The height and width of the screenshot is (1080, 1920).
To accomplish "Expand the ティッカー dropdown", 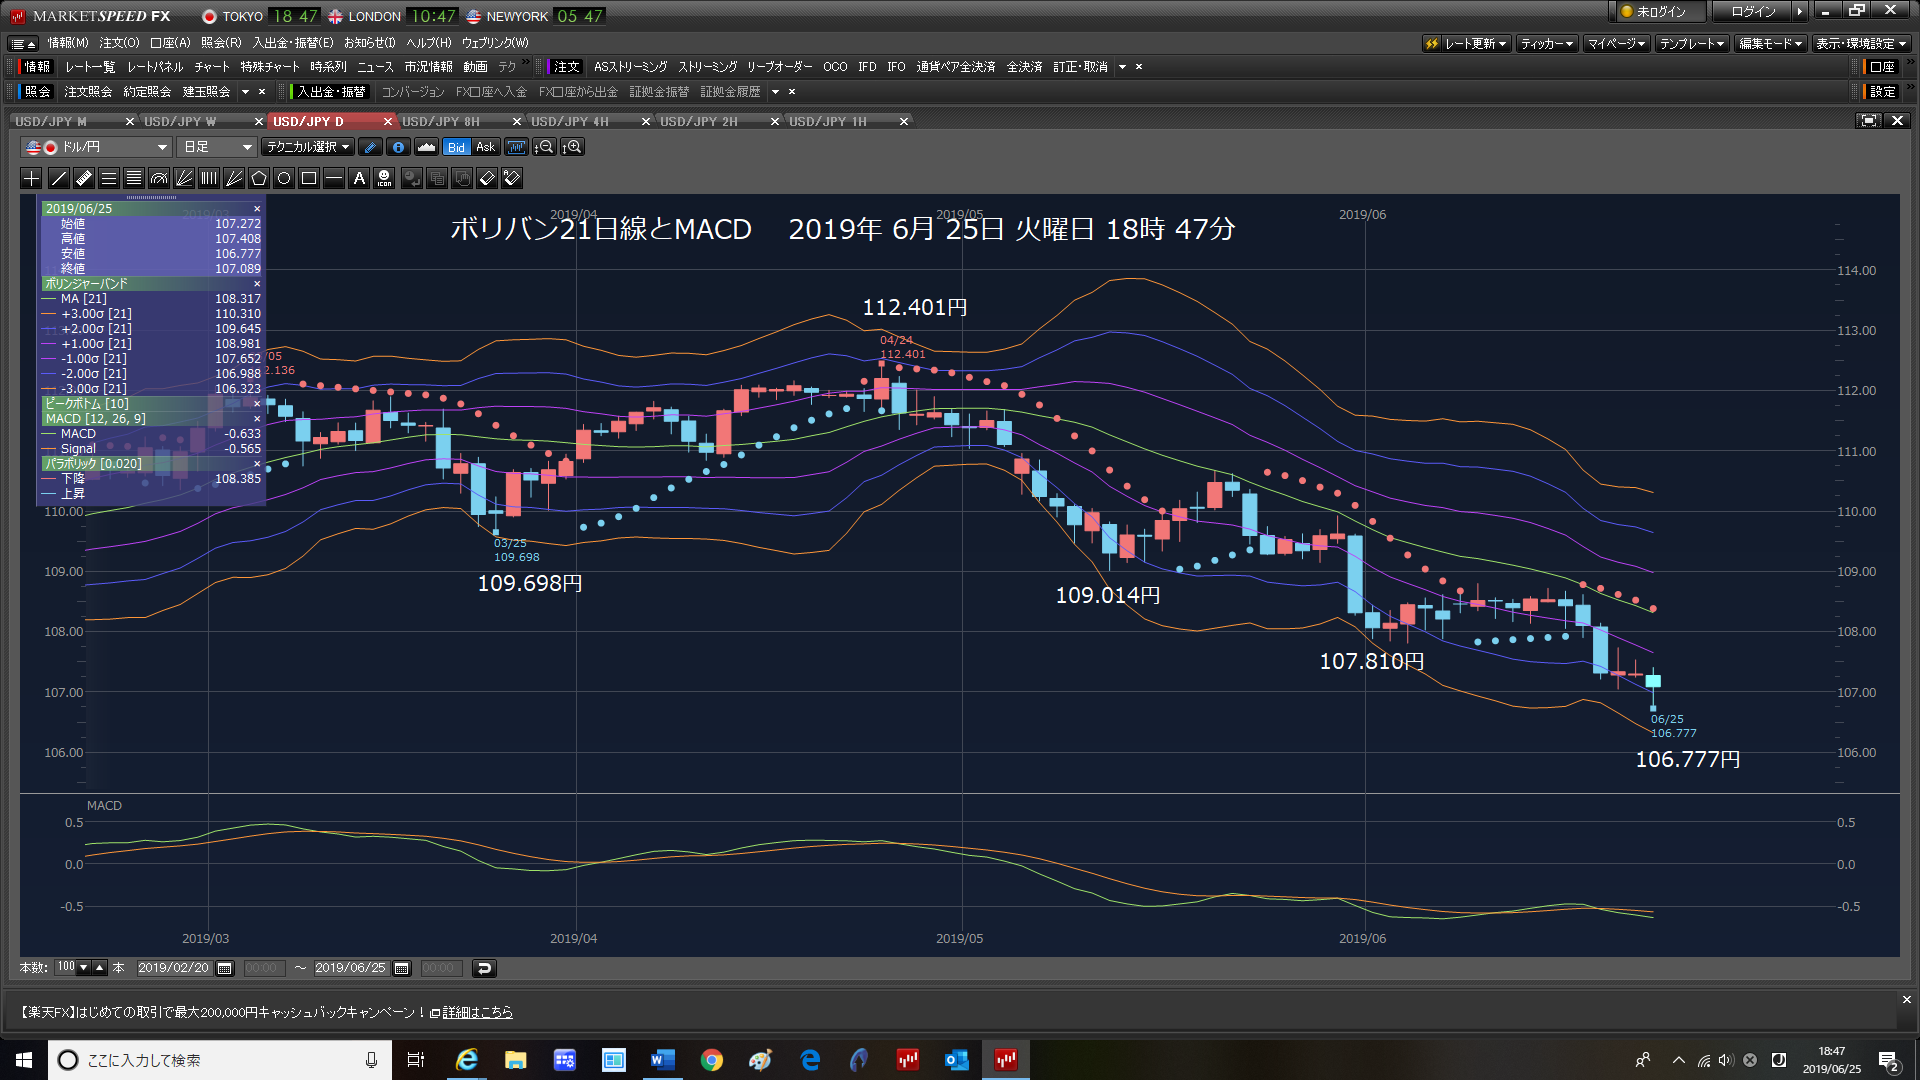I will click(1547, 43).
